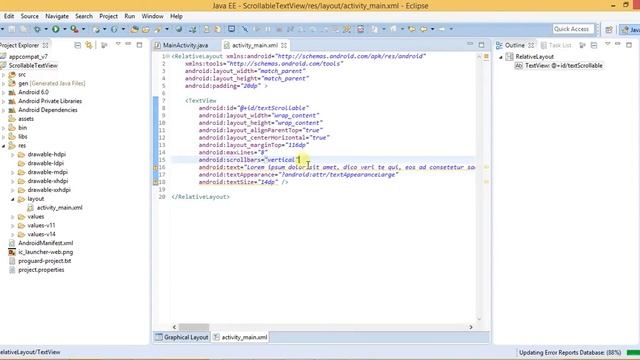Open the Run button dropdown arrow

(x=64, y=29)
